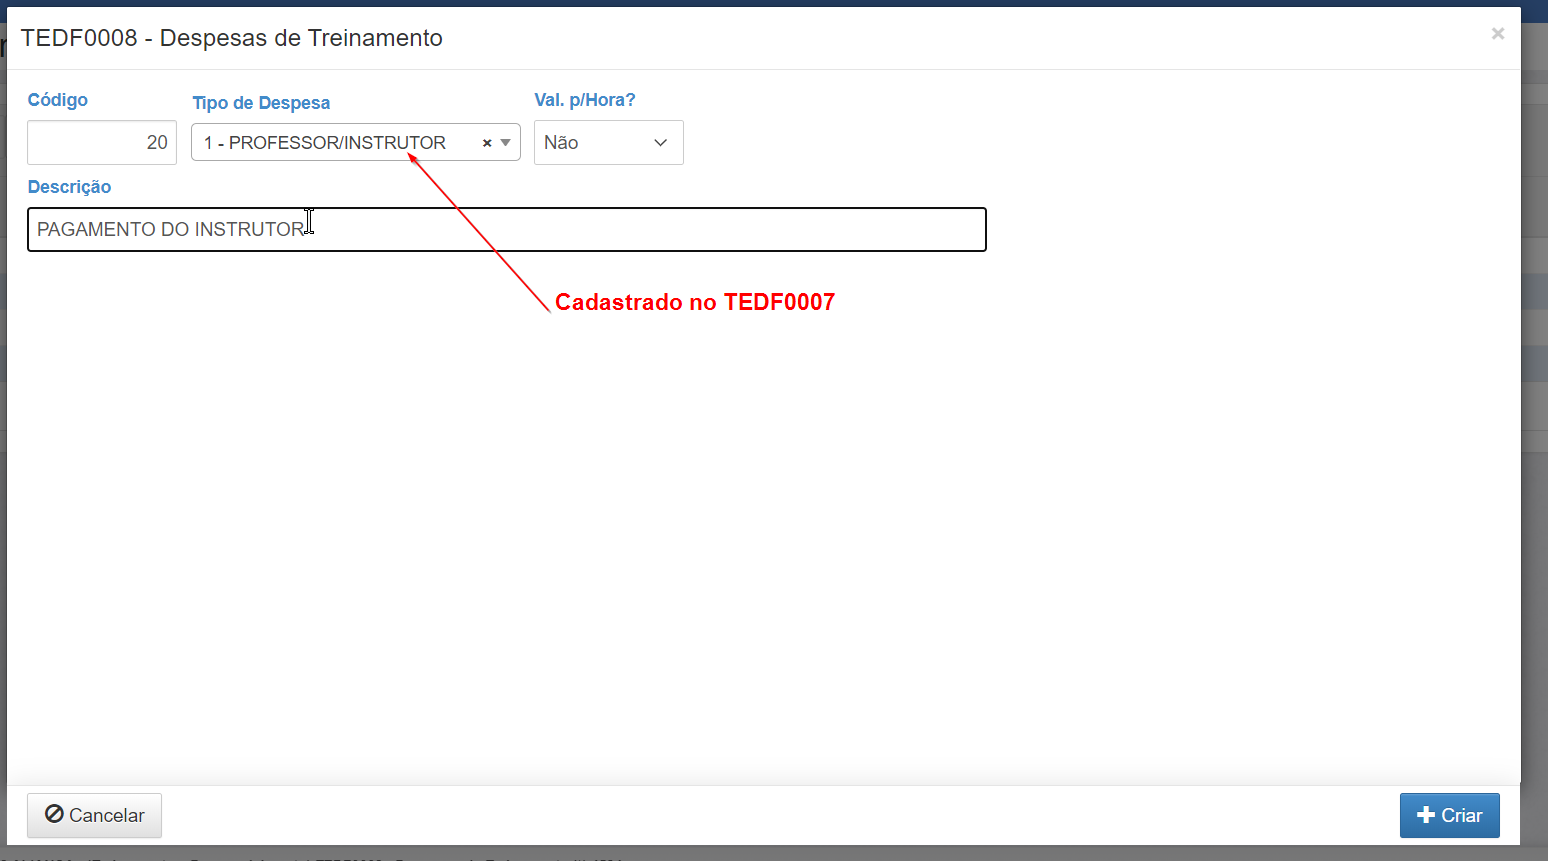
Task: Select the 1 - PROFESSOR/INSTRUTOR text
Action: tap(325, 143)
